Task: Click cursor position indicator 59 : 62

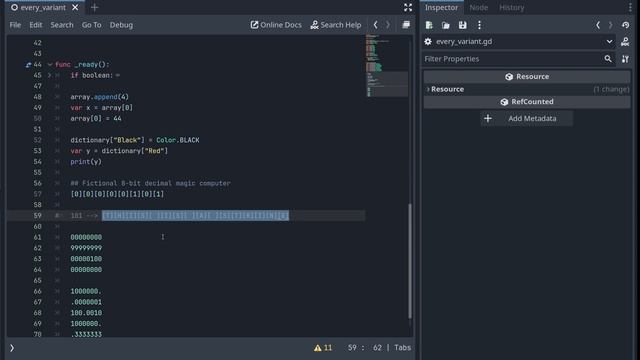Action: pyautogui.click(x=365, y=348)
